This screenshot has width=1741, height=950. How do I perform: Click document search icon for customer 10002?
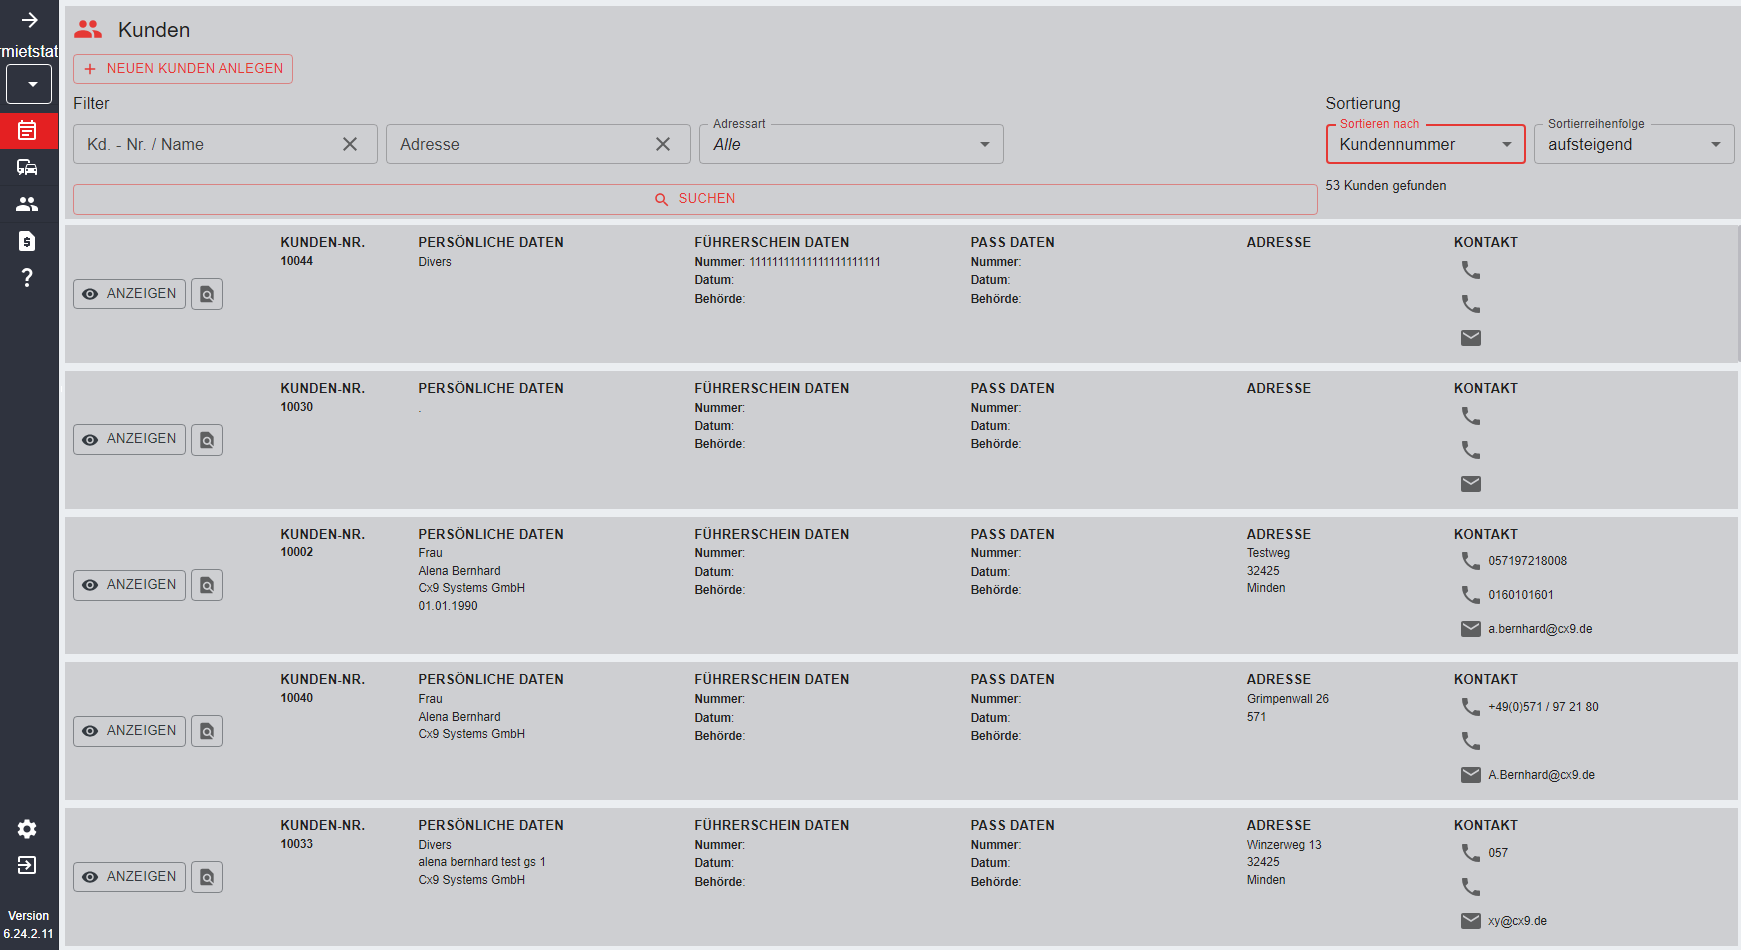click(x=207, y=585)
